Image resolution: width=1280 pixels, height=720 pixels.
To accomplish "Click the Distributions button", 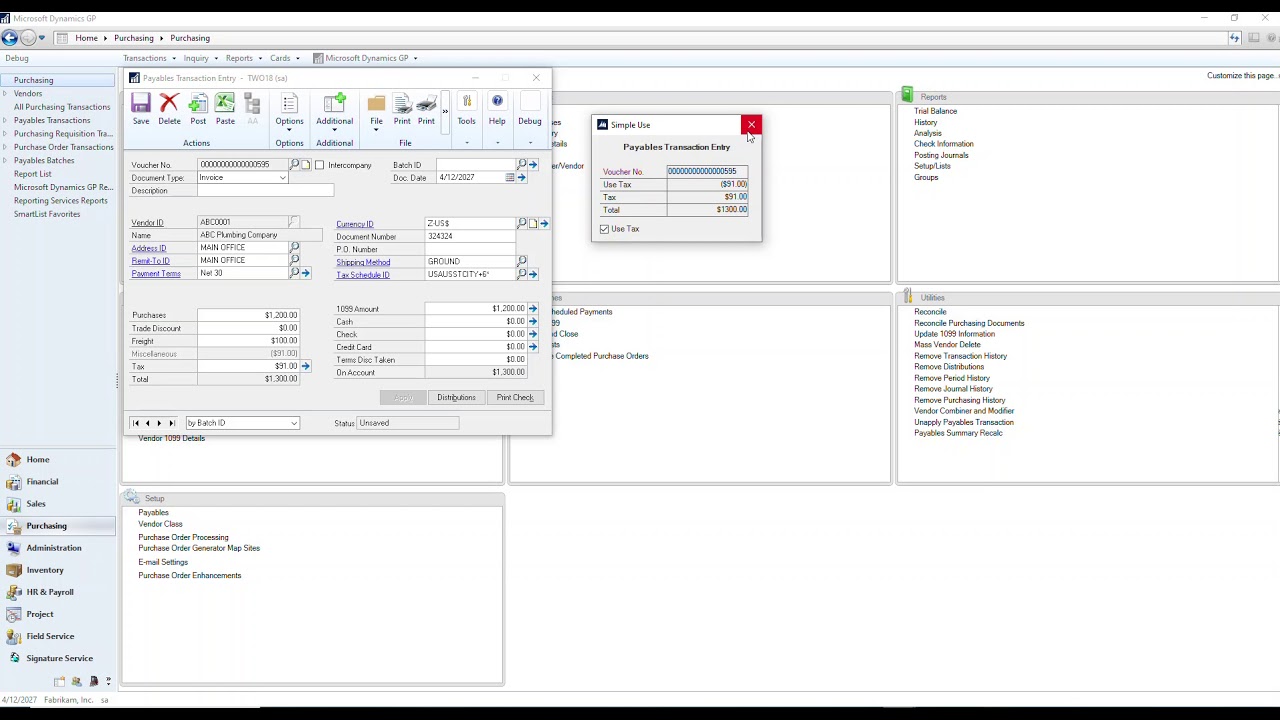I will [x=456, y=398].
